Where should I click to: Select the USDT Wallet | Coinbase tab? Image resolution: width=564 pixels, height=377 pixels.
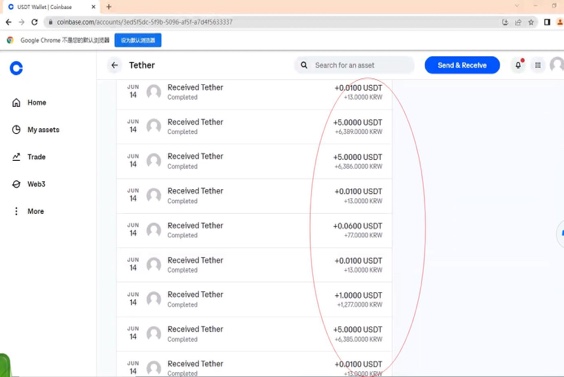[50, 7]
